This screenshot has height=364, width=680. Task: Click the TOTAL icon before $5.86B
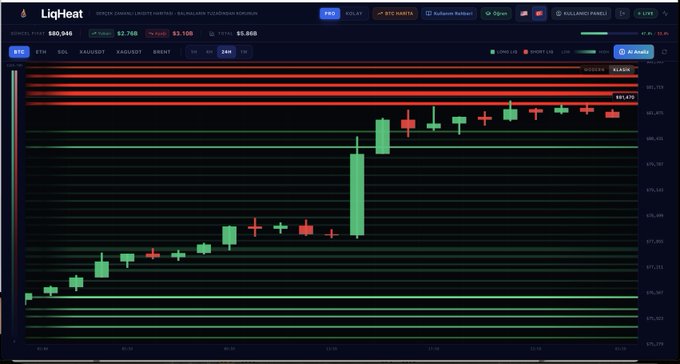(x=212, y=33)
